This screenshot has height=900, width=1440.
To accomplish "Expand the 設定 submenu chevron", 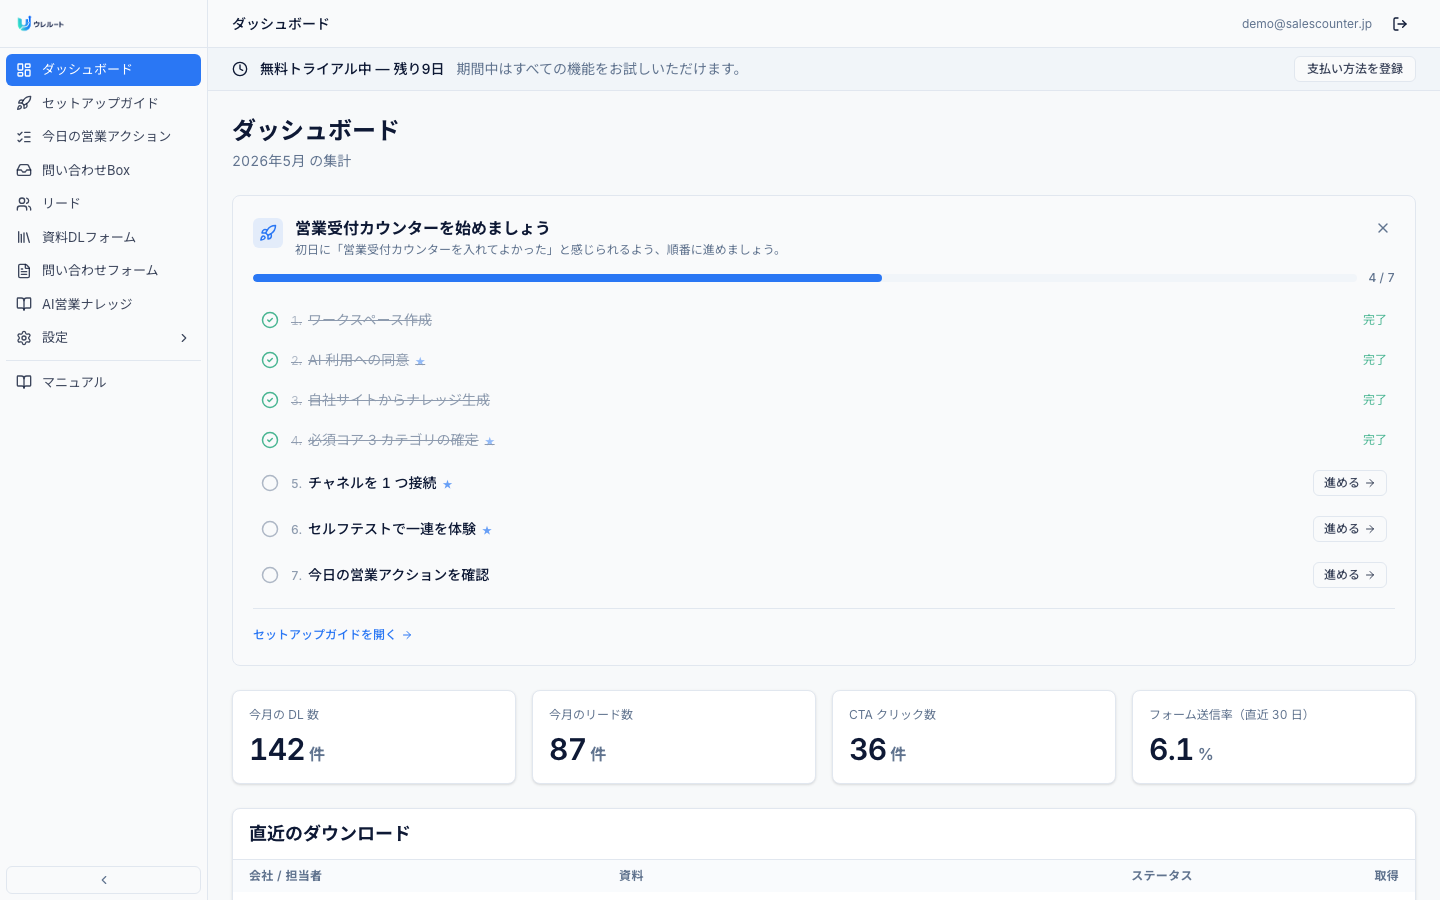I will (x=184, y=338).
